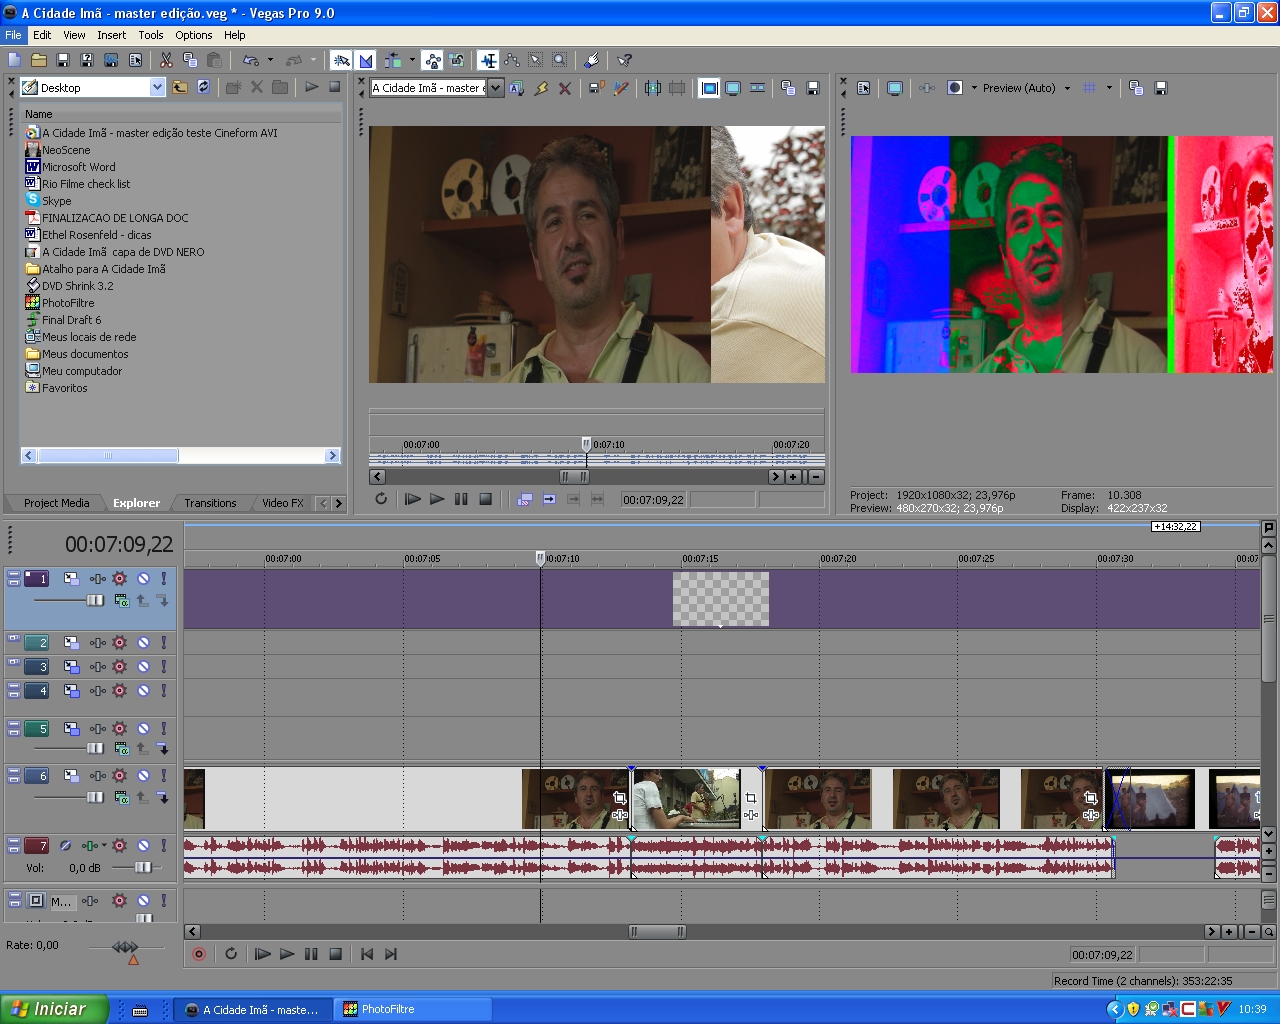Expand the Preview (Auto) quality dropdown
The width and height of the screenshot is (1280, 1024).
pos(1067,88)
